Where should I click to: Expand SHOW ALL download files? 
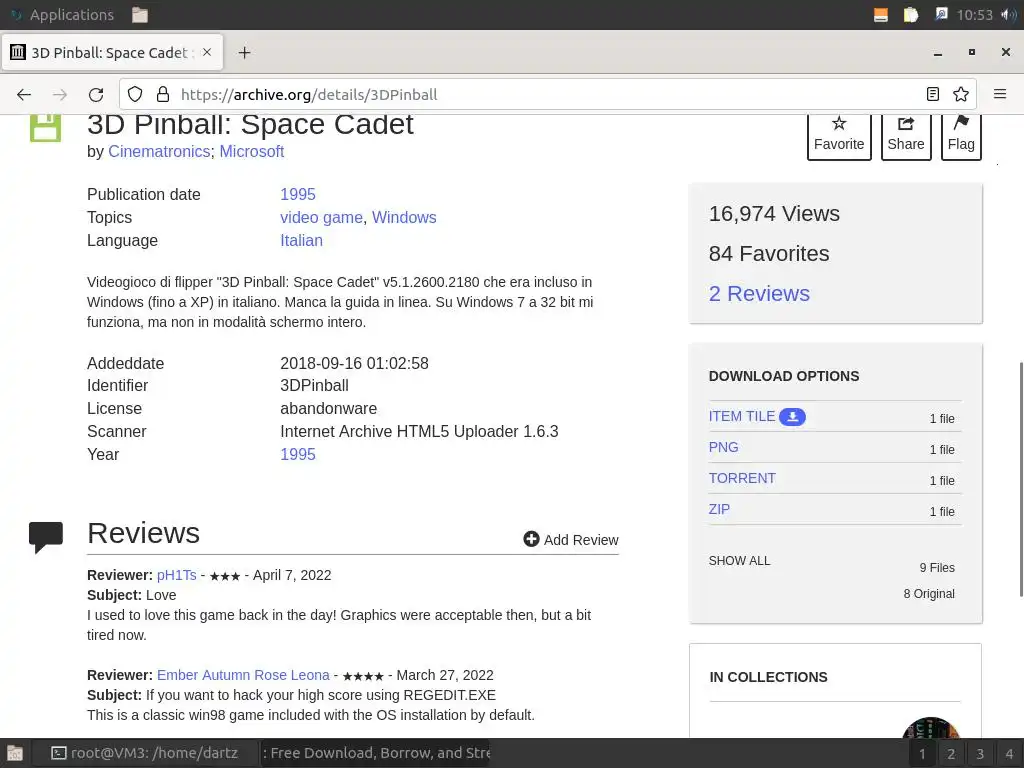pyautogui.click(x=739, y=561)
